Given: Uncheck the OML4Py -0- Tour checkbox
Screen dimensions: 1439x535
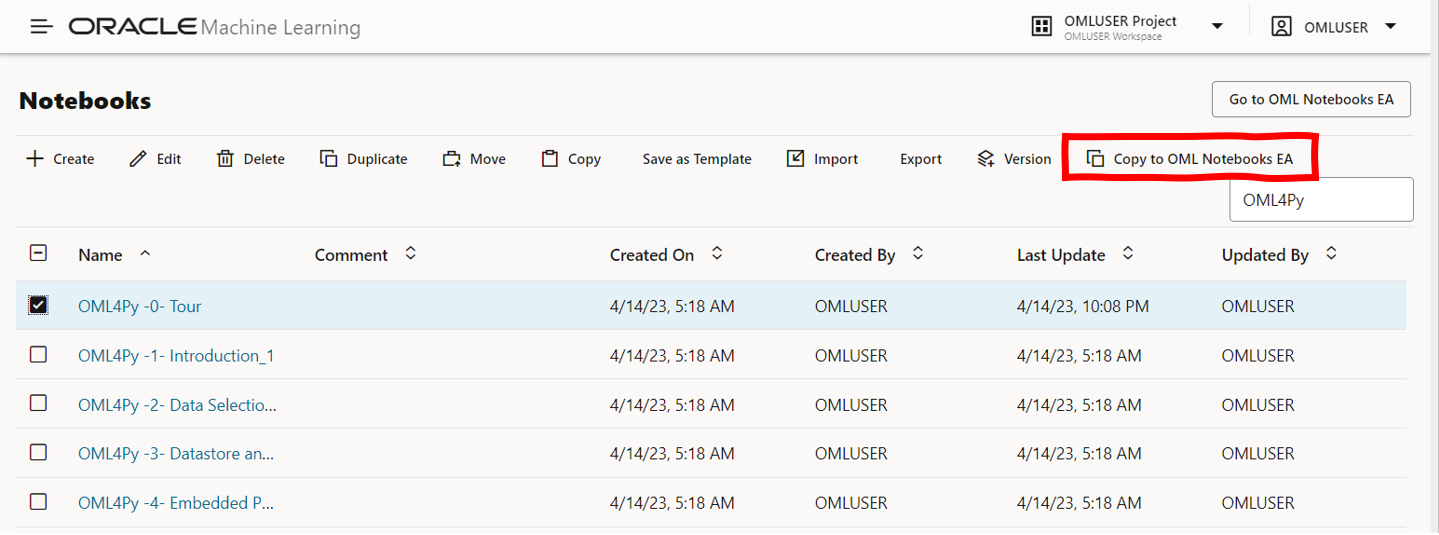Looking at the screenshot, I should pyautogui.click(x=38, y=305).
